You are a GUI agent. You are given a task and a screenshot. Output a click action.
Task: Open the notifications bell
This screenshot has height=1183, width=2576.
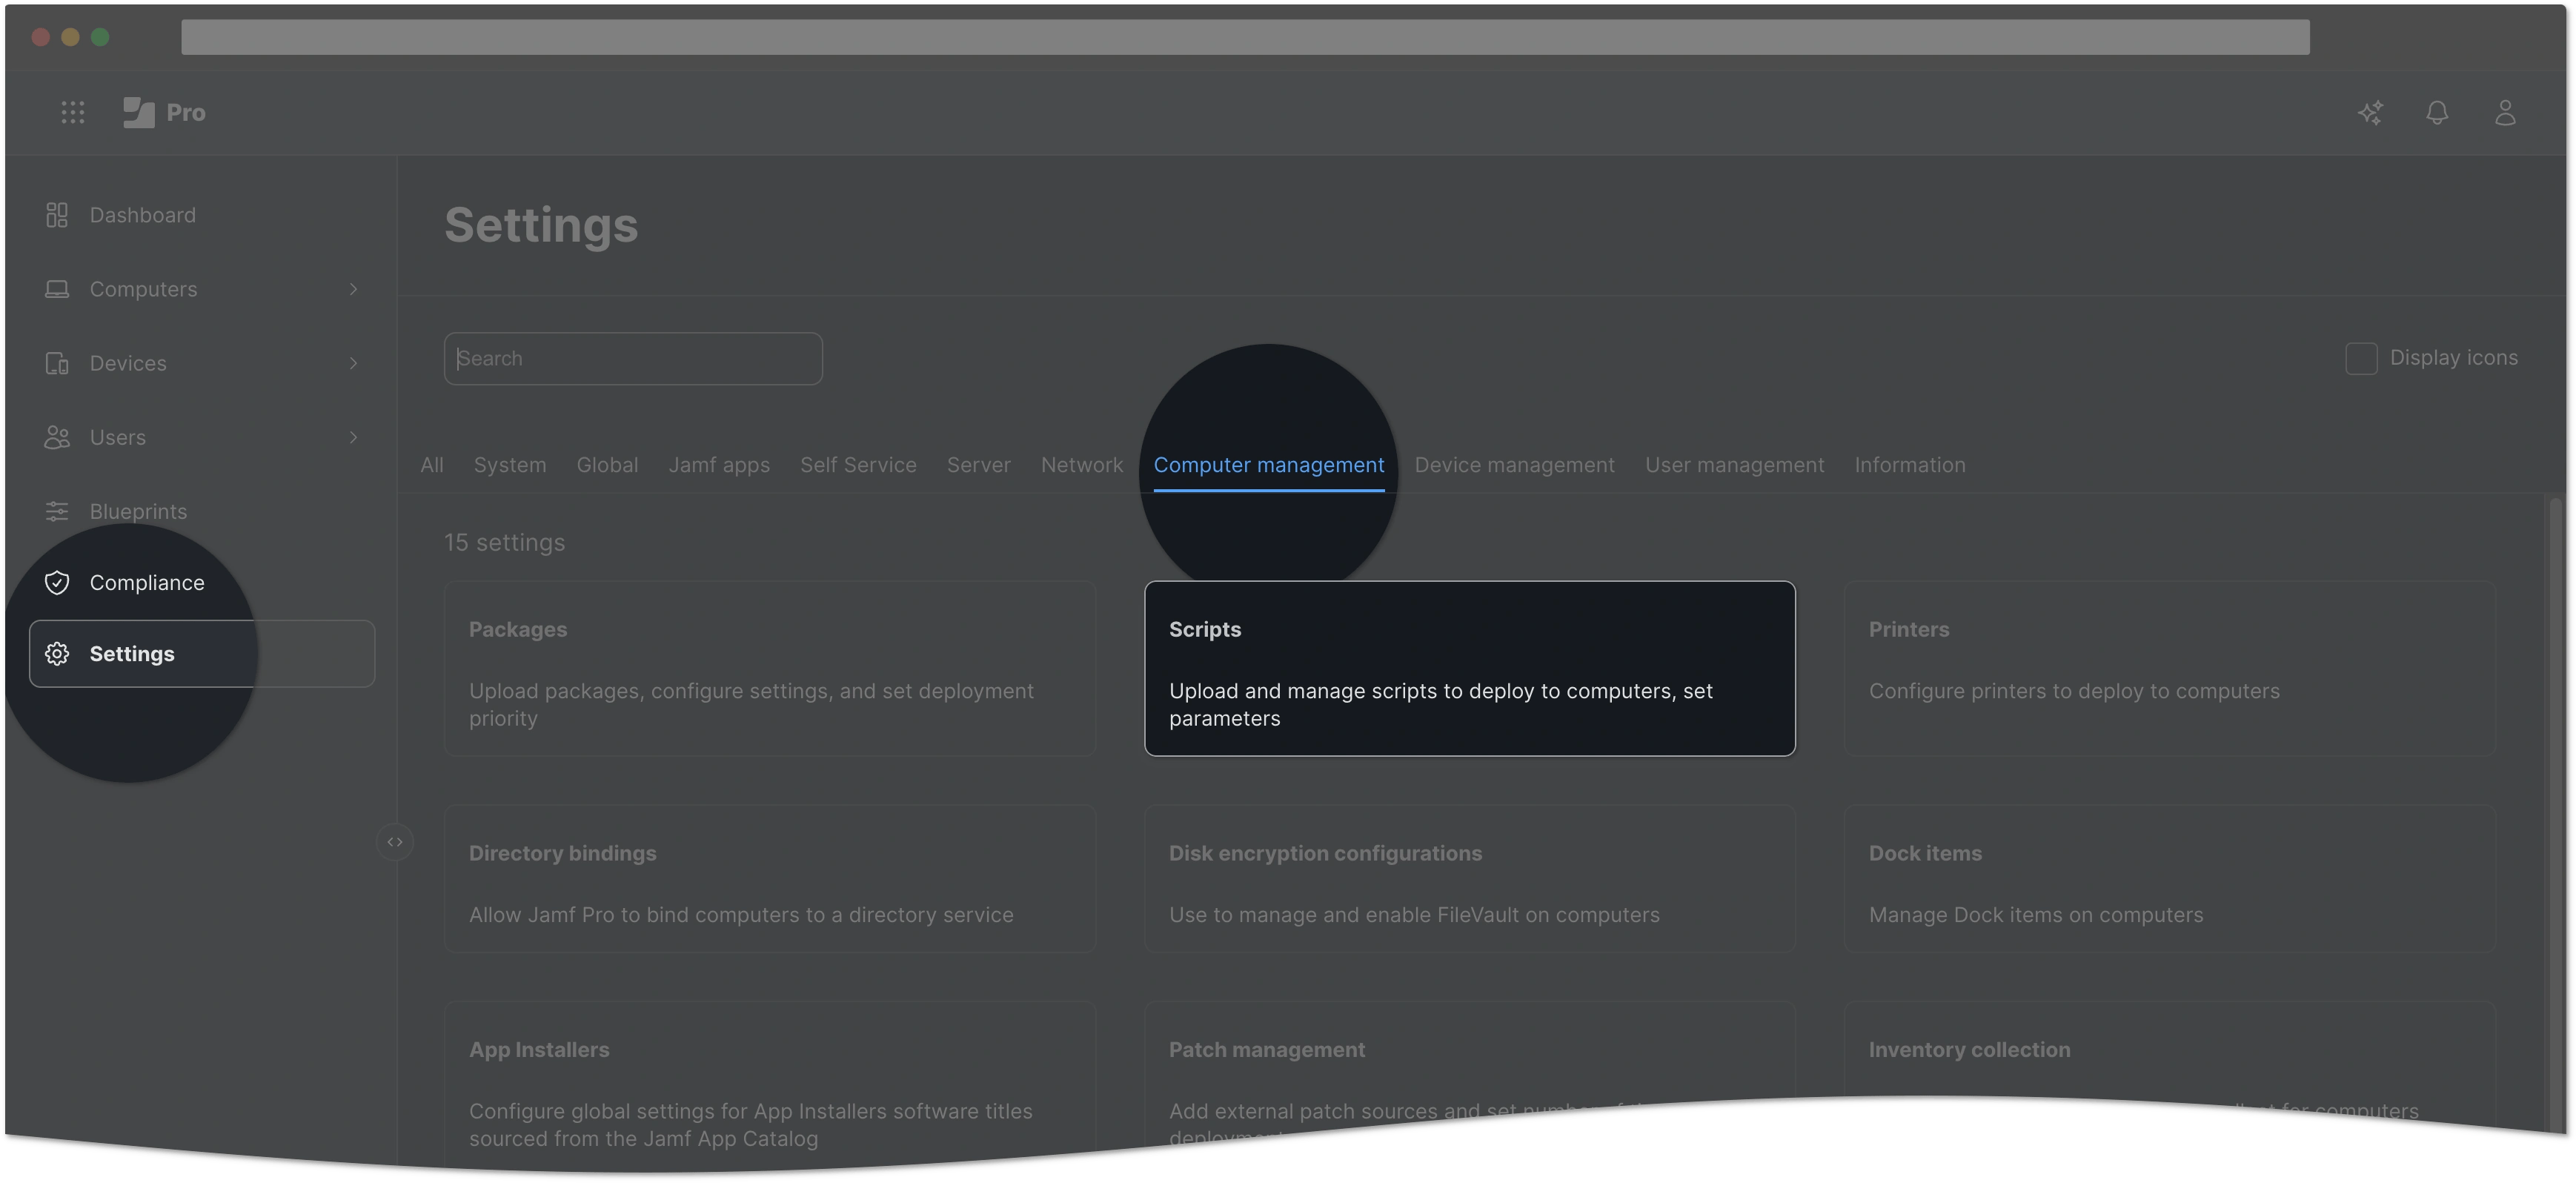[x=2437, y=112]
